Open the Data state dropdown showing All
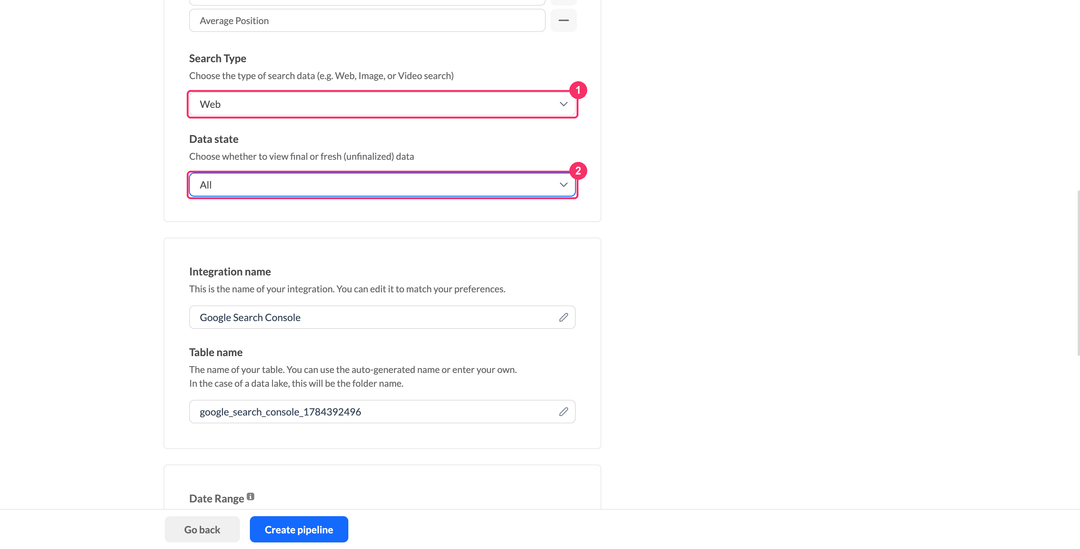This screenshot has width=1080, height=549. coord(382,185)
